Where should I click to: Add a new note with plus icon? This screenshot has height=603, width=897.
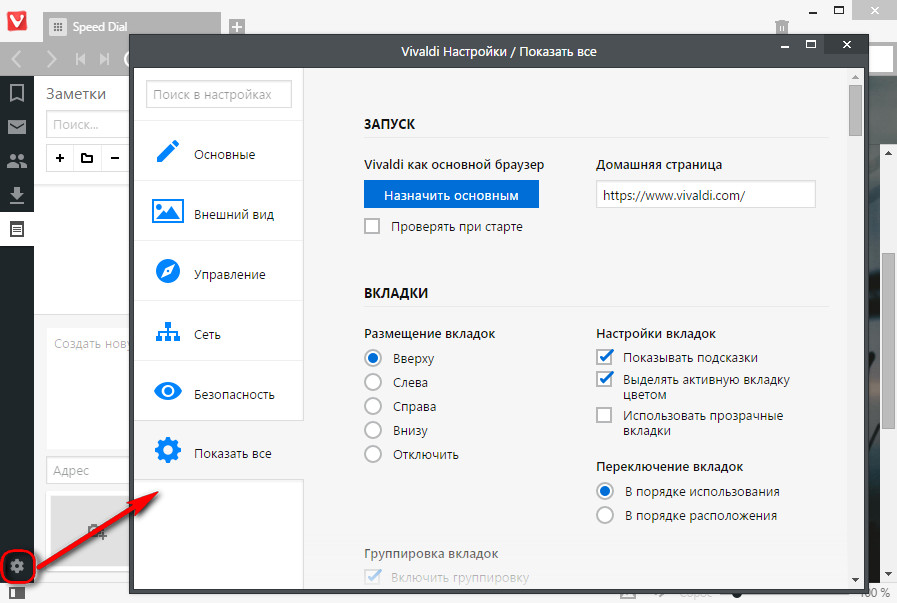[x=60, y=158]
